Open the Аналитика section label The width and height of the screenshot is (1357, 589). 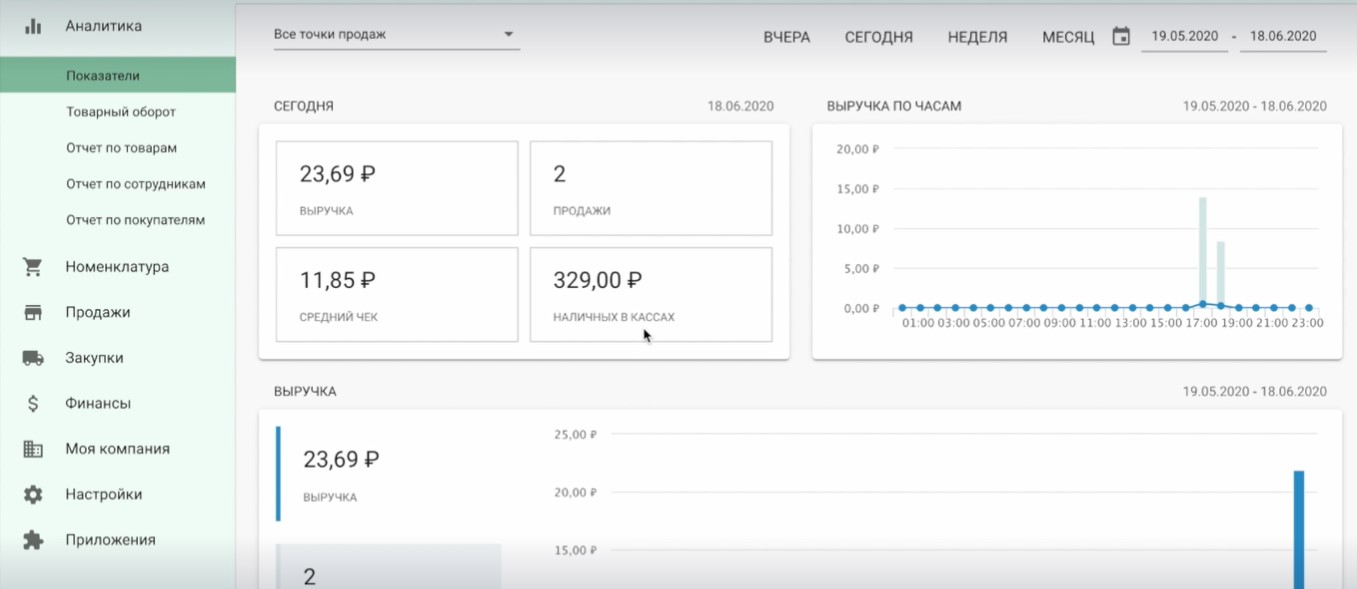[x=104, y=26]
